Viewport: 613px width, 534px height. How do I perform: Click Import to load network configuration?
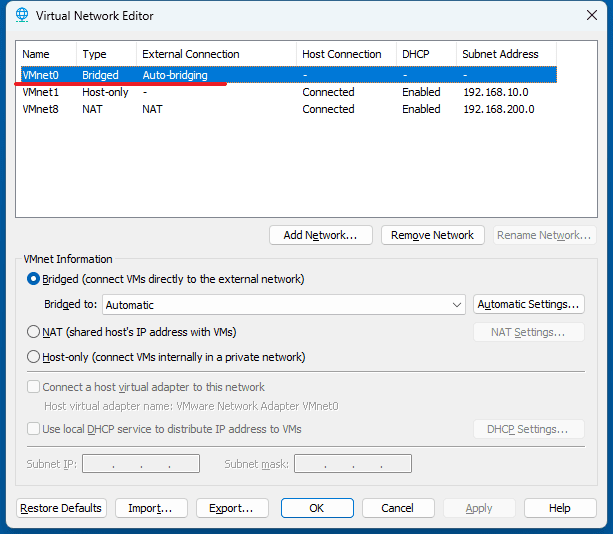pos(151,508)
